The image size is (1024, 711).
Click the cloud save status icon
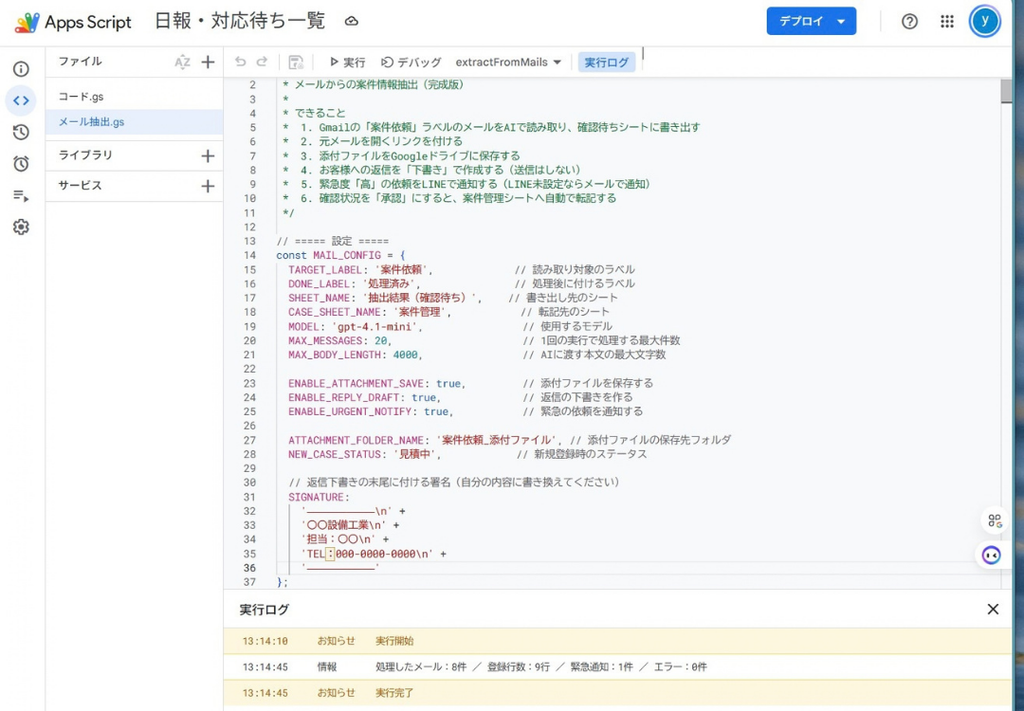[351, 22]
